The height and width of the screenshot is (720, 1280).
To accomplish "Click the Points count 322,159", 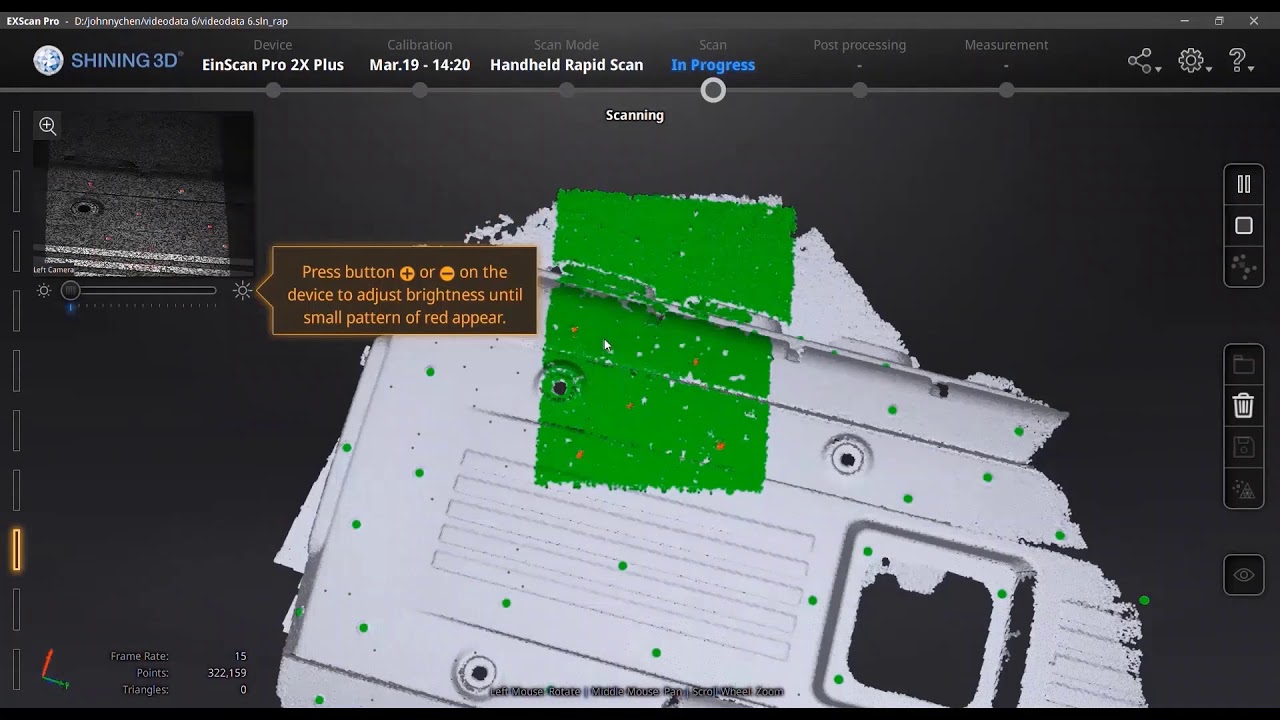I will tap(226, 673).
